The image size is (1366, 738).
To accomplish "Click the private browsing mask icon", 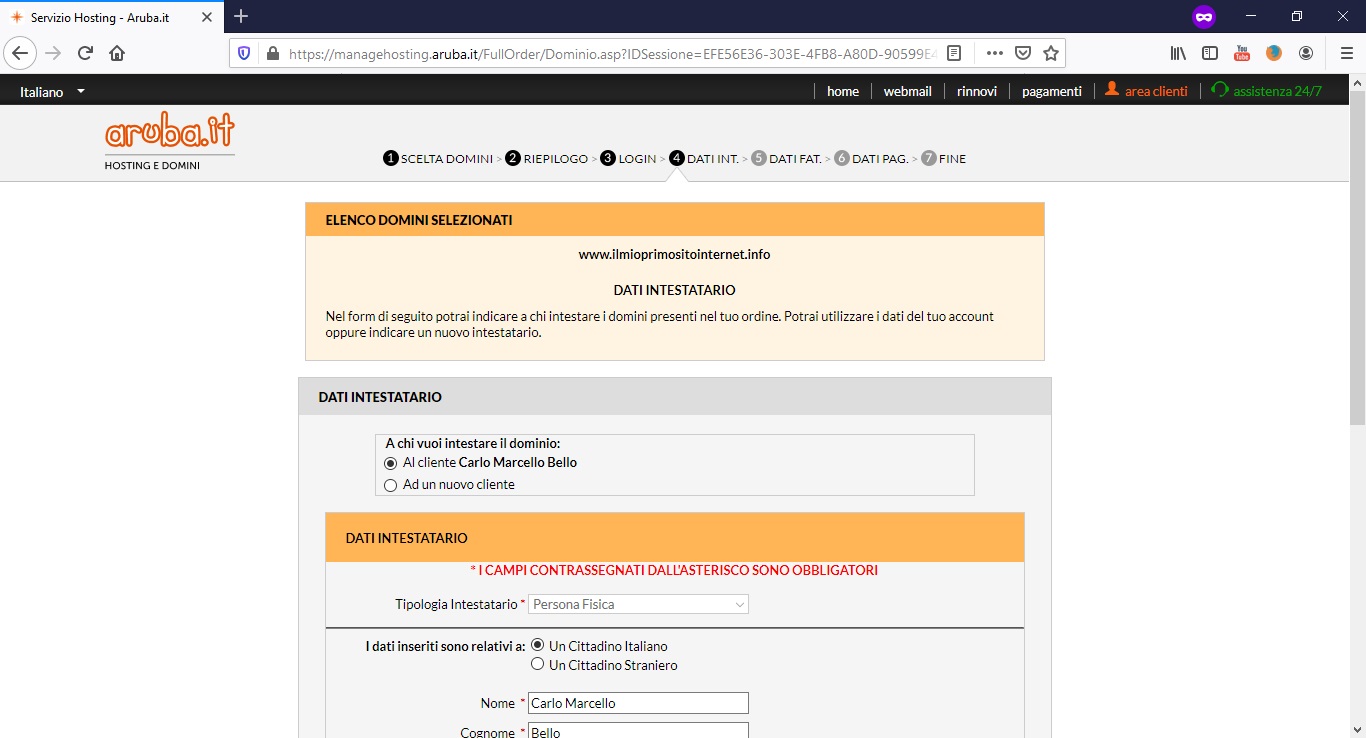I will tap(1204, 17).
